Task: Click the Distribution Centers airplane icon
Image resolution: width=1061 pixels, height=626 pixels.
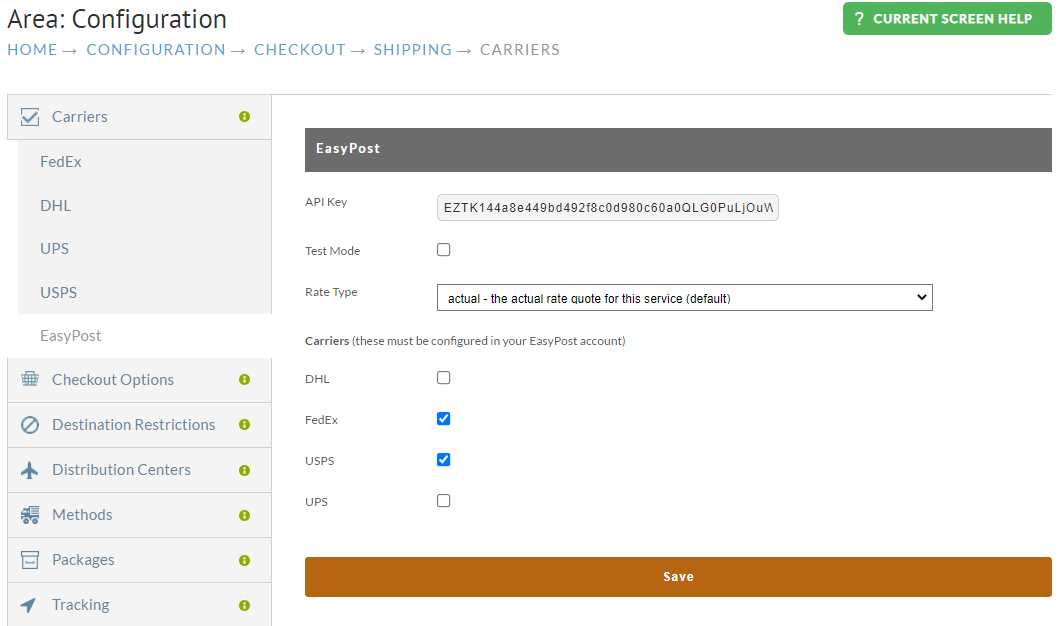Action: [30, 470]
